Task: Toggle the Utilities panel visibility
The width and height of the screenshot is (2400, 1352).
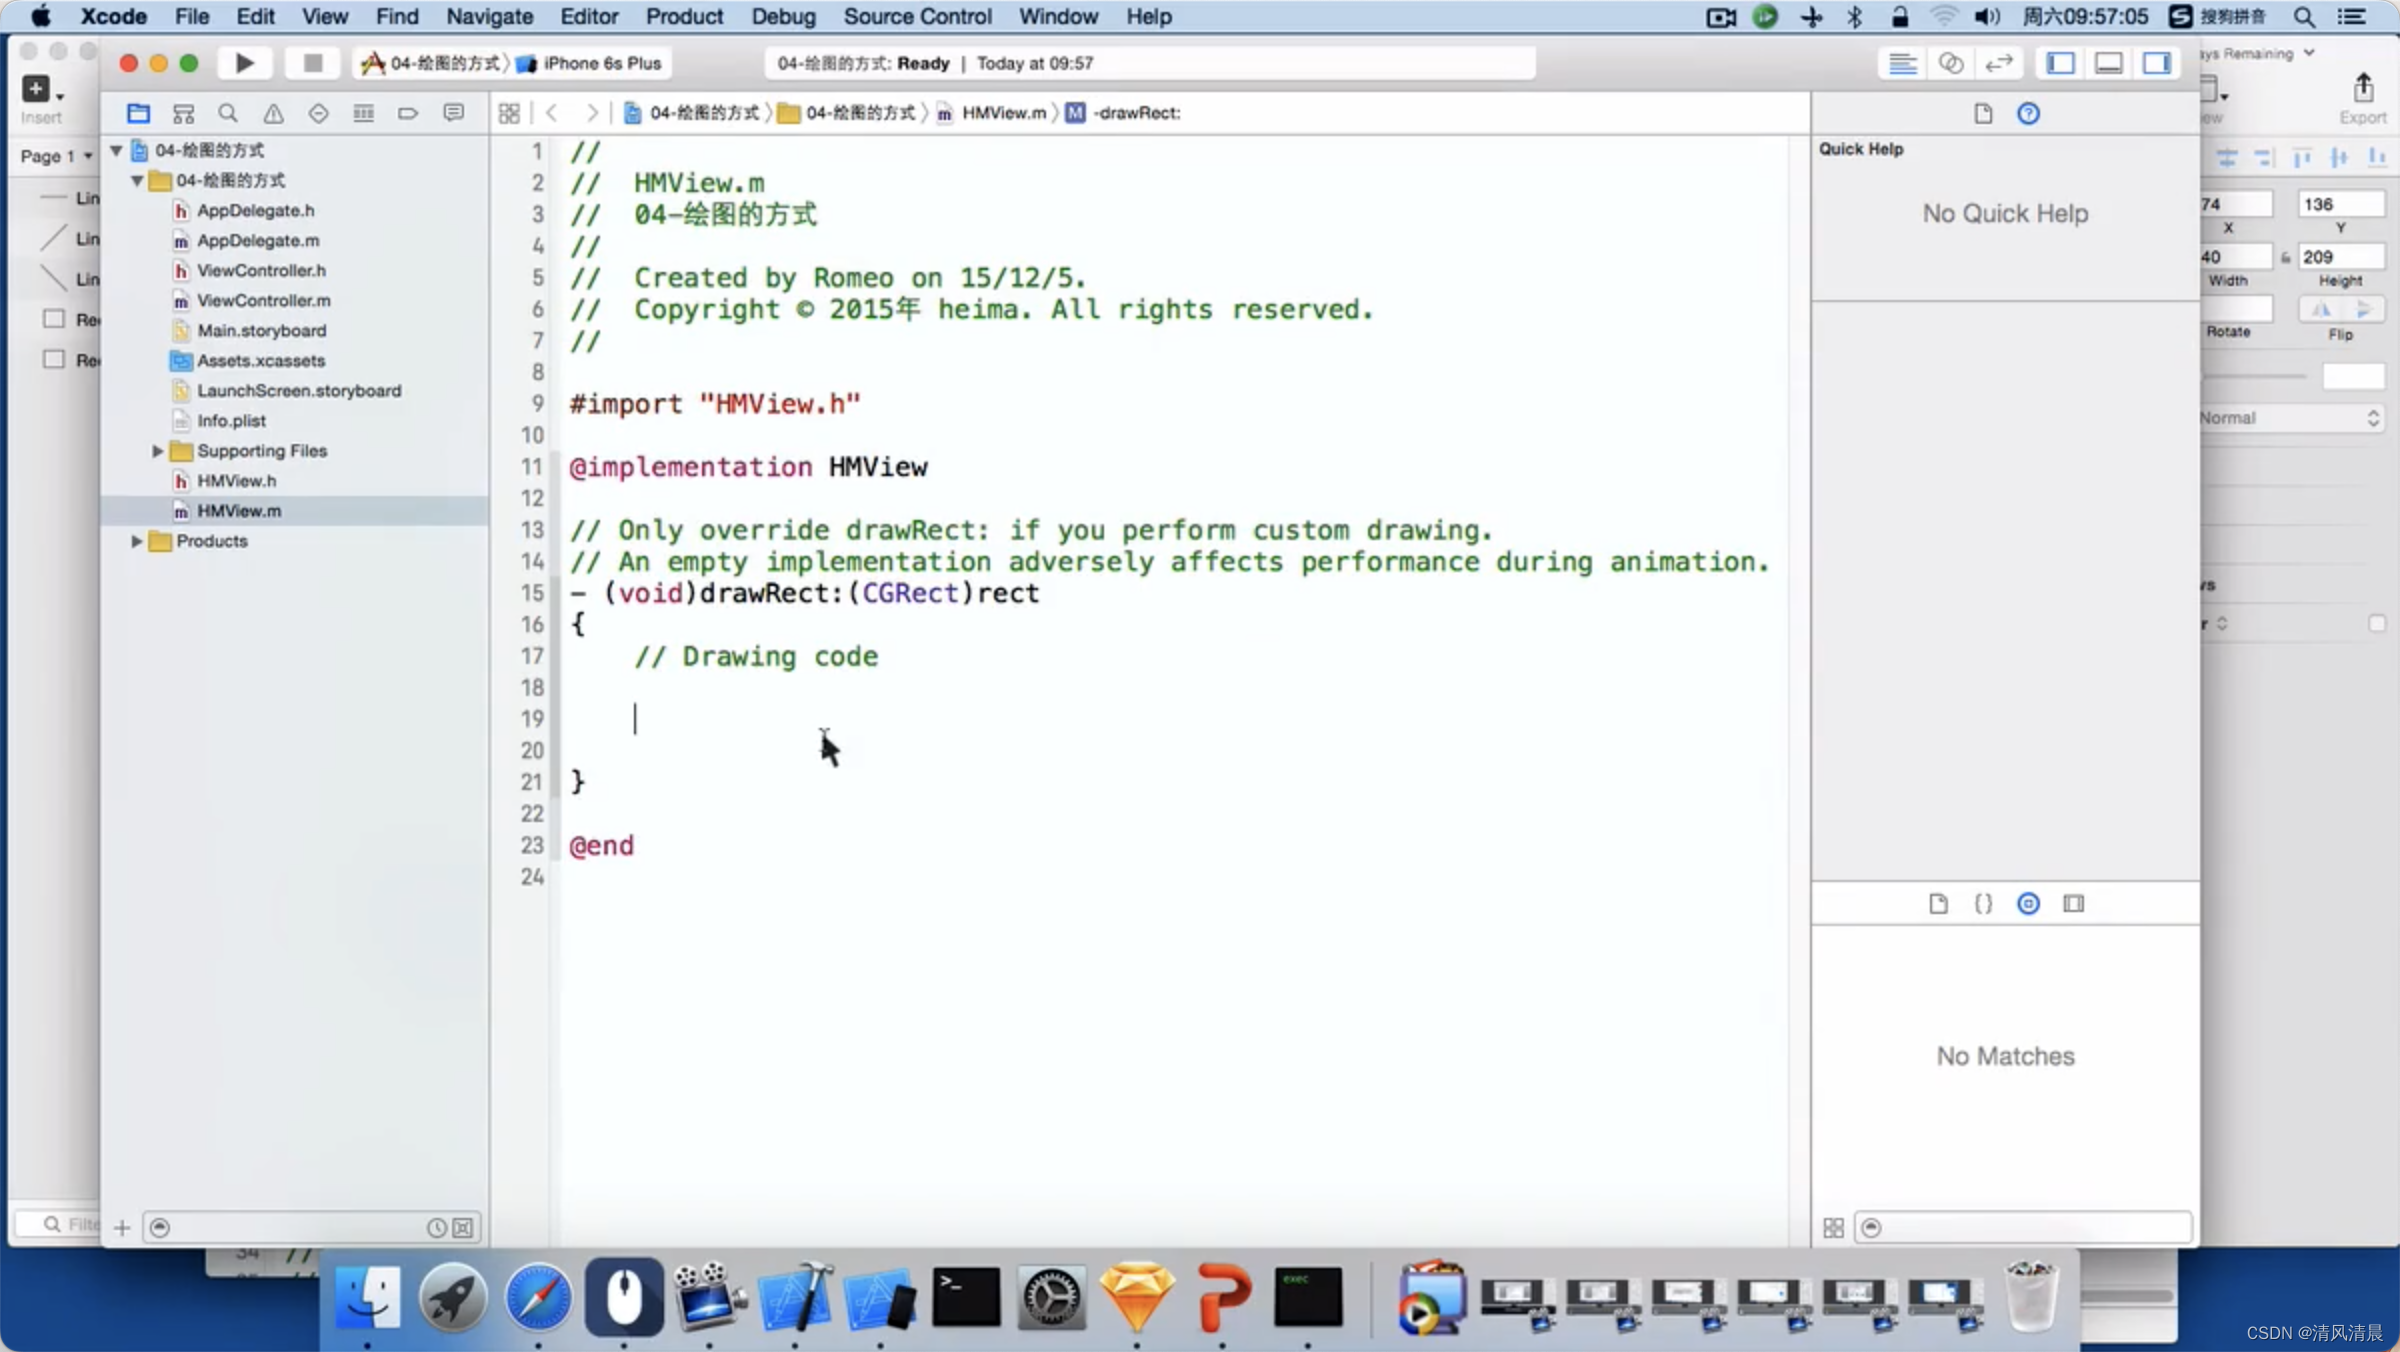Action: point(2156,63)
